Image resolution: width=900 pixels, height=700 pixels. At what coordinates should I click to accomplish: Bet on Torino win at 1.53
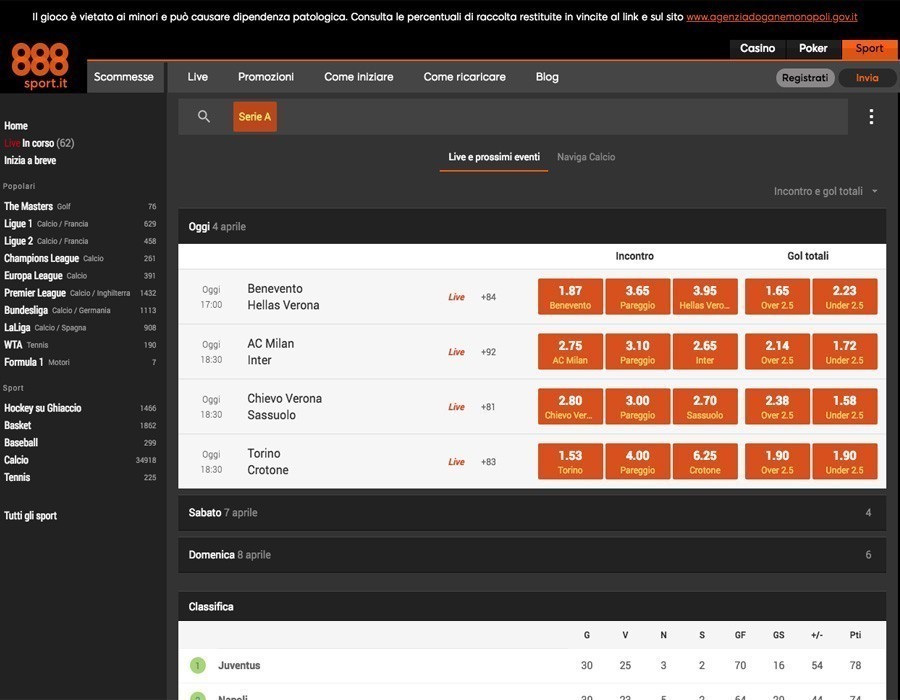click(570, 461)
